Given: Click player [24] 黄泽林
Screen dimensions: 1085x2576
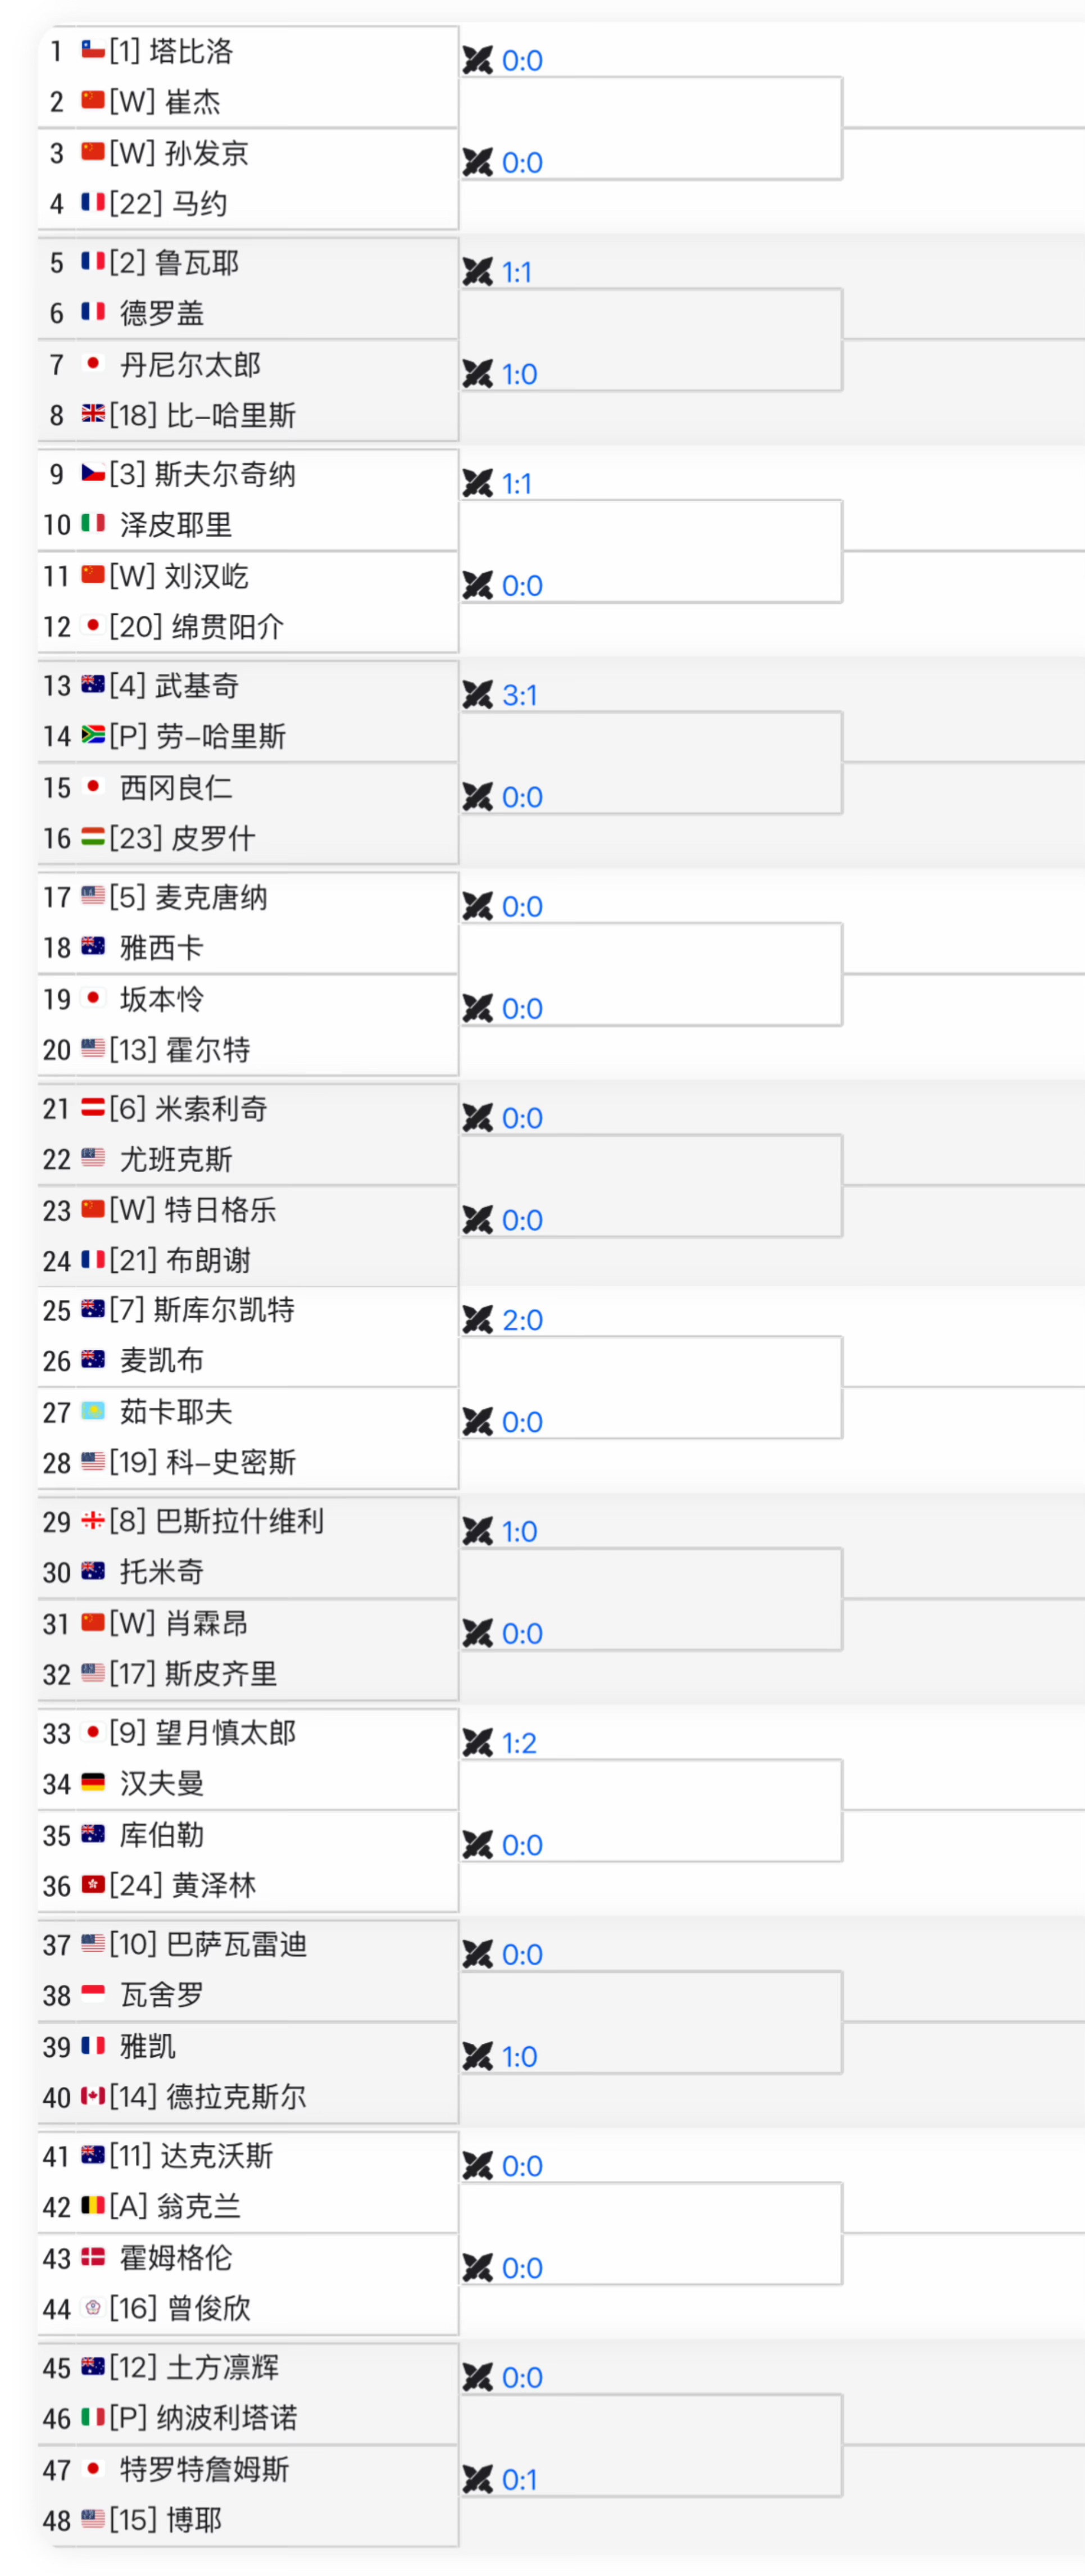Looking at the screenshot, I should [x=183, y=1885].
